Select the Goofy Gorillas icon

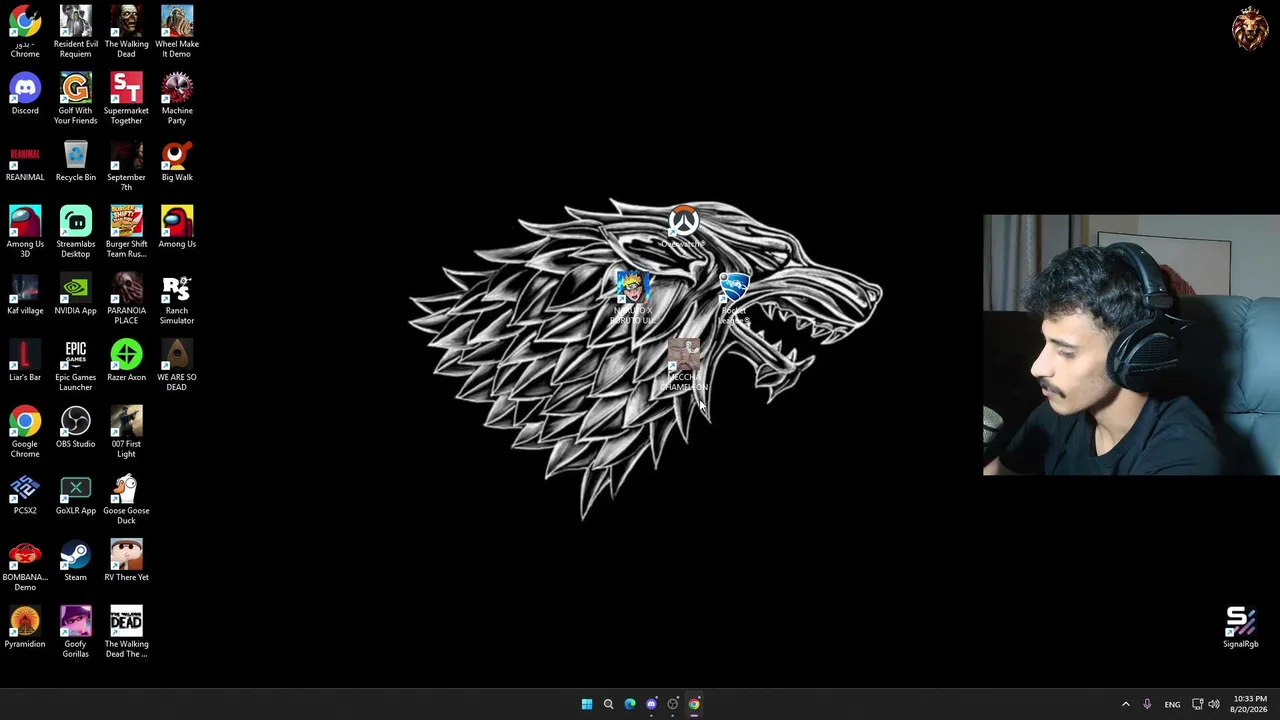(x=76, y=633)
